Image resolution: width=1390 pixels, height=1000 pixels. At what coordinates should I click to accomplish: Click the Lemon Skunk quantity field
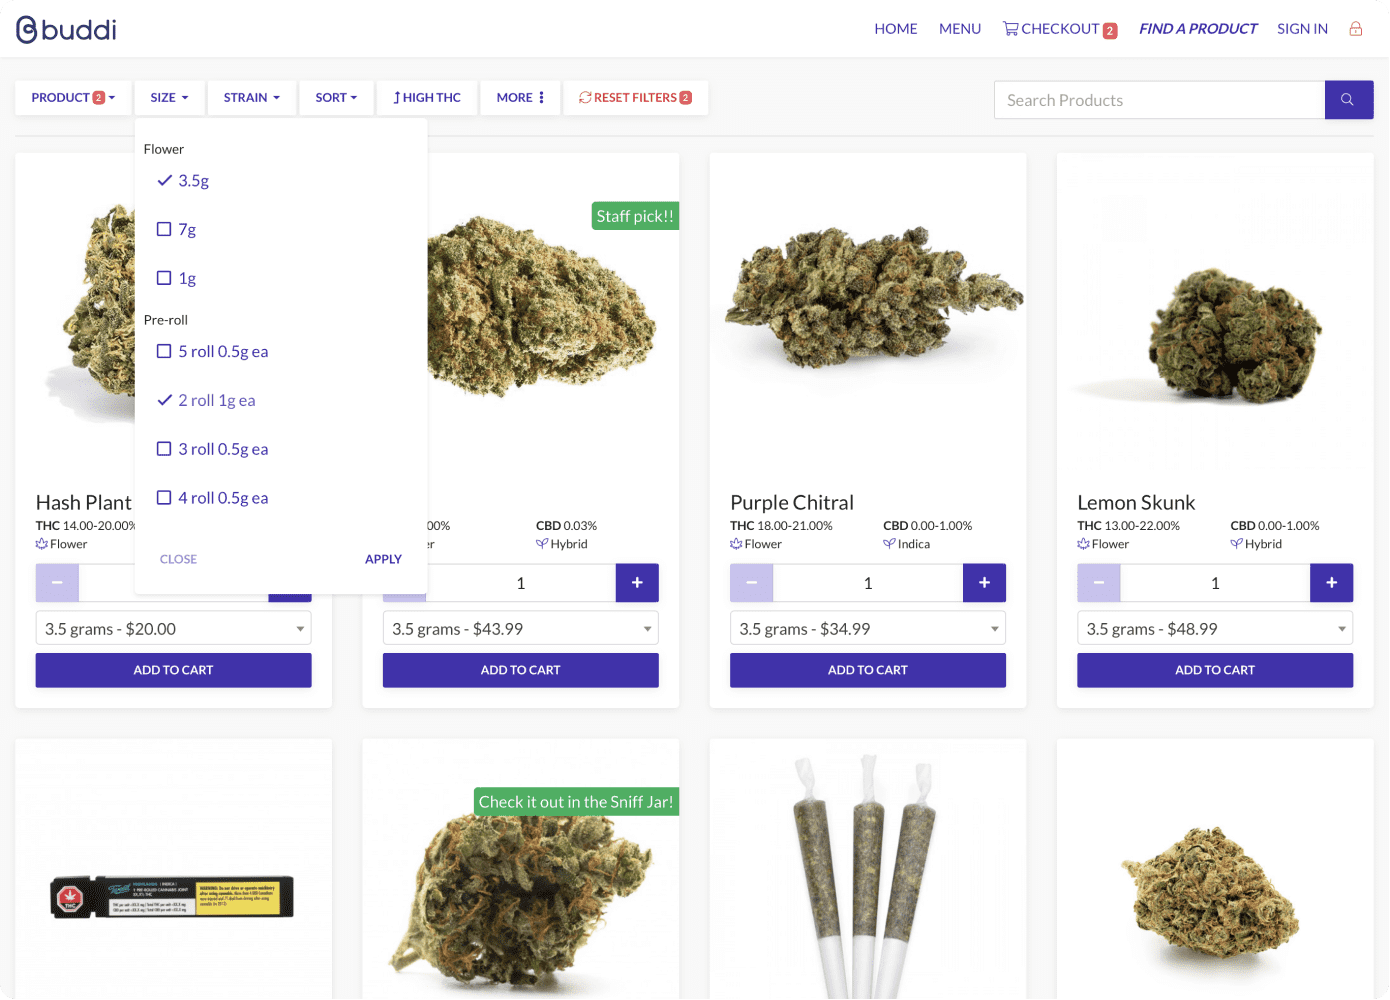[x=1215, y=583]
